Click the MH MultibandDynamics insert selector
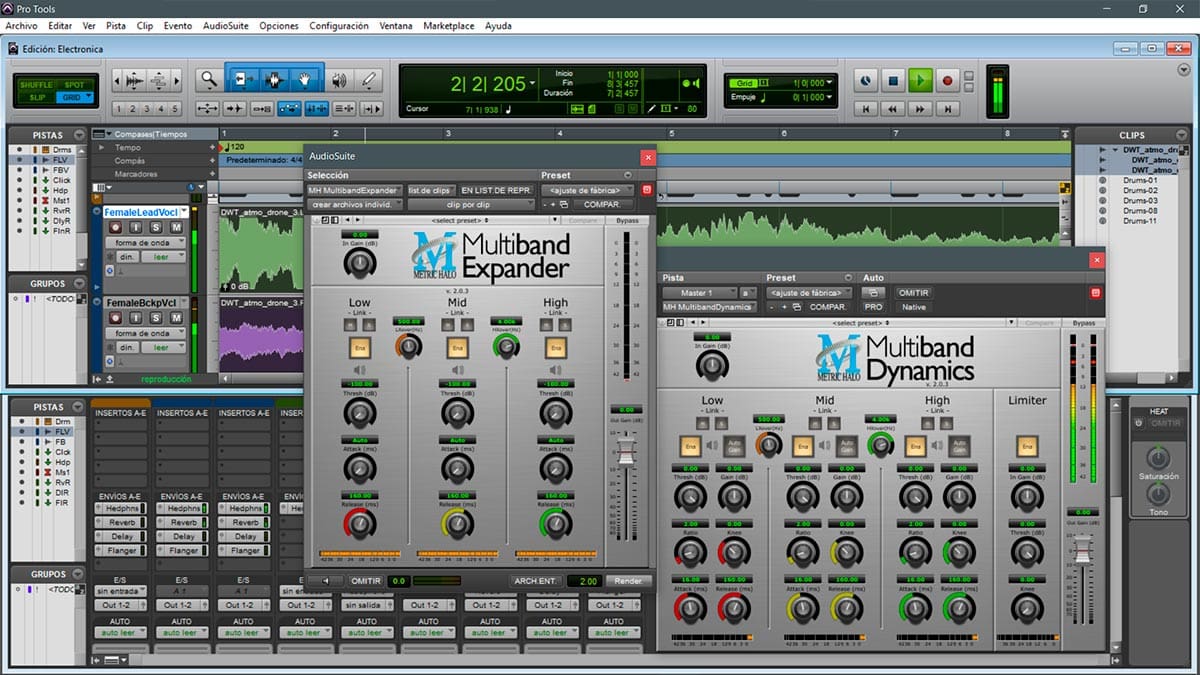Image resolution: width=1200 pixels, height=675 pixels. coord(708,307)
